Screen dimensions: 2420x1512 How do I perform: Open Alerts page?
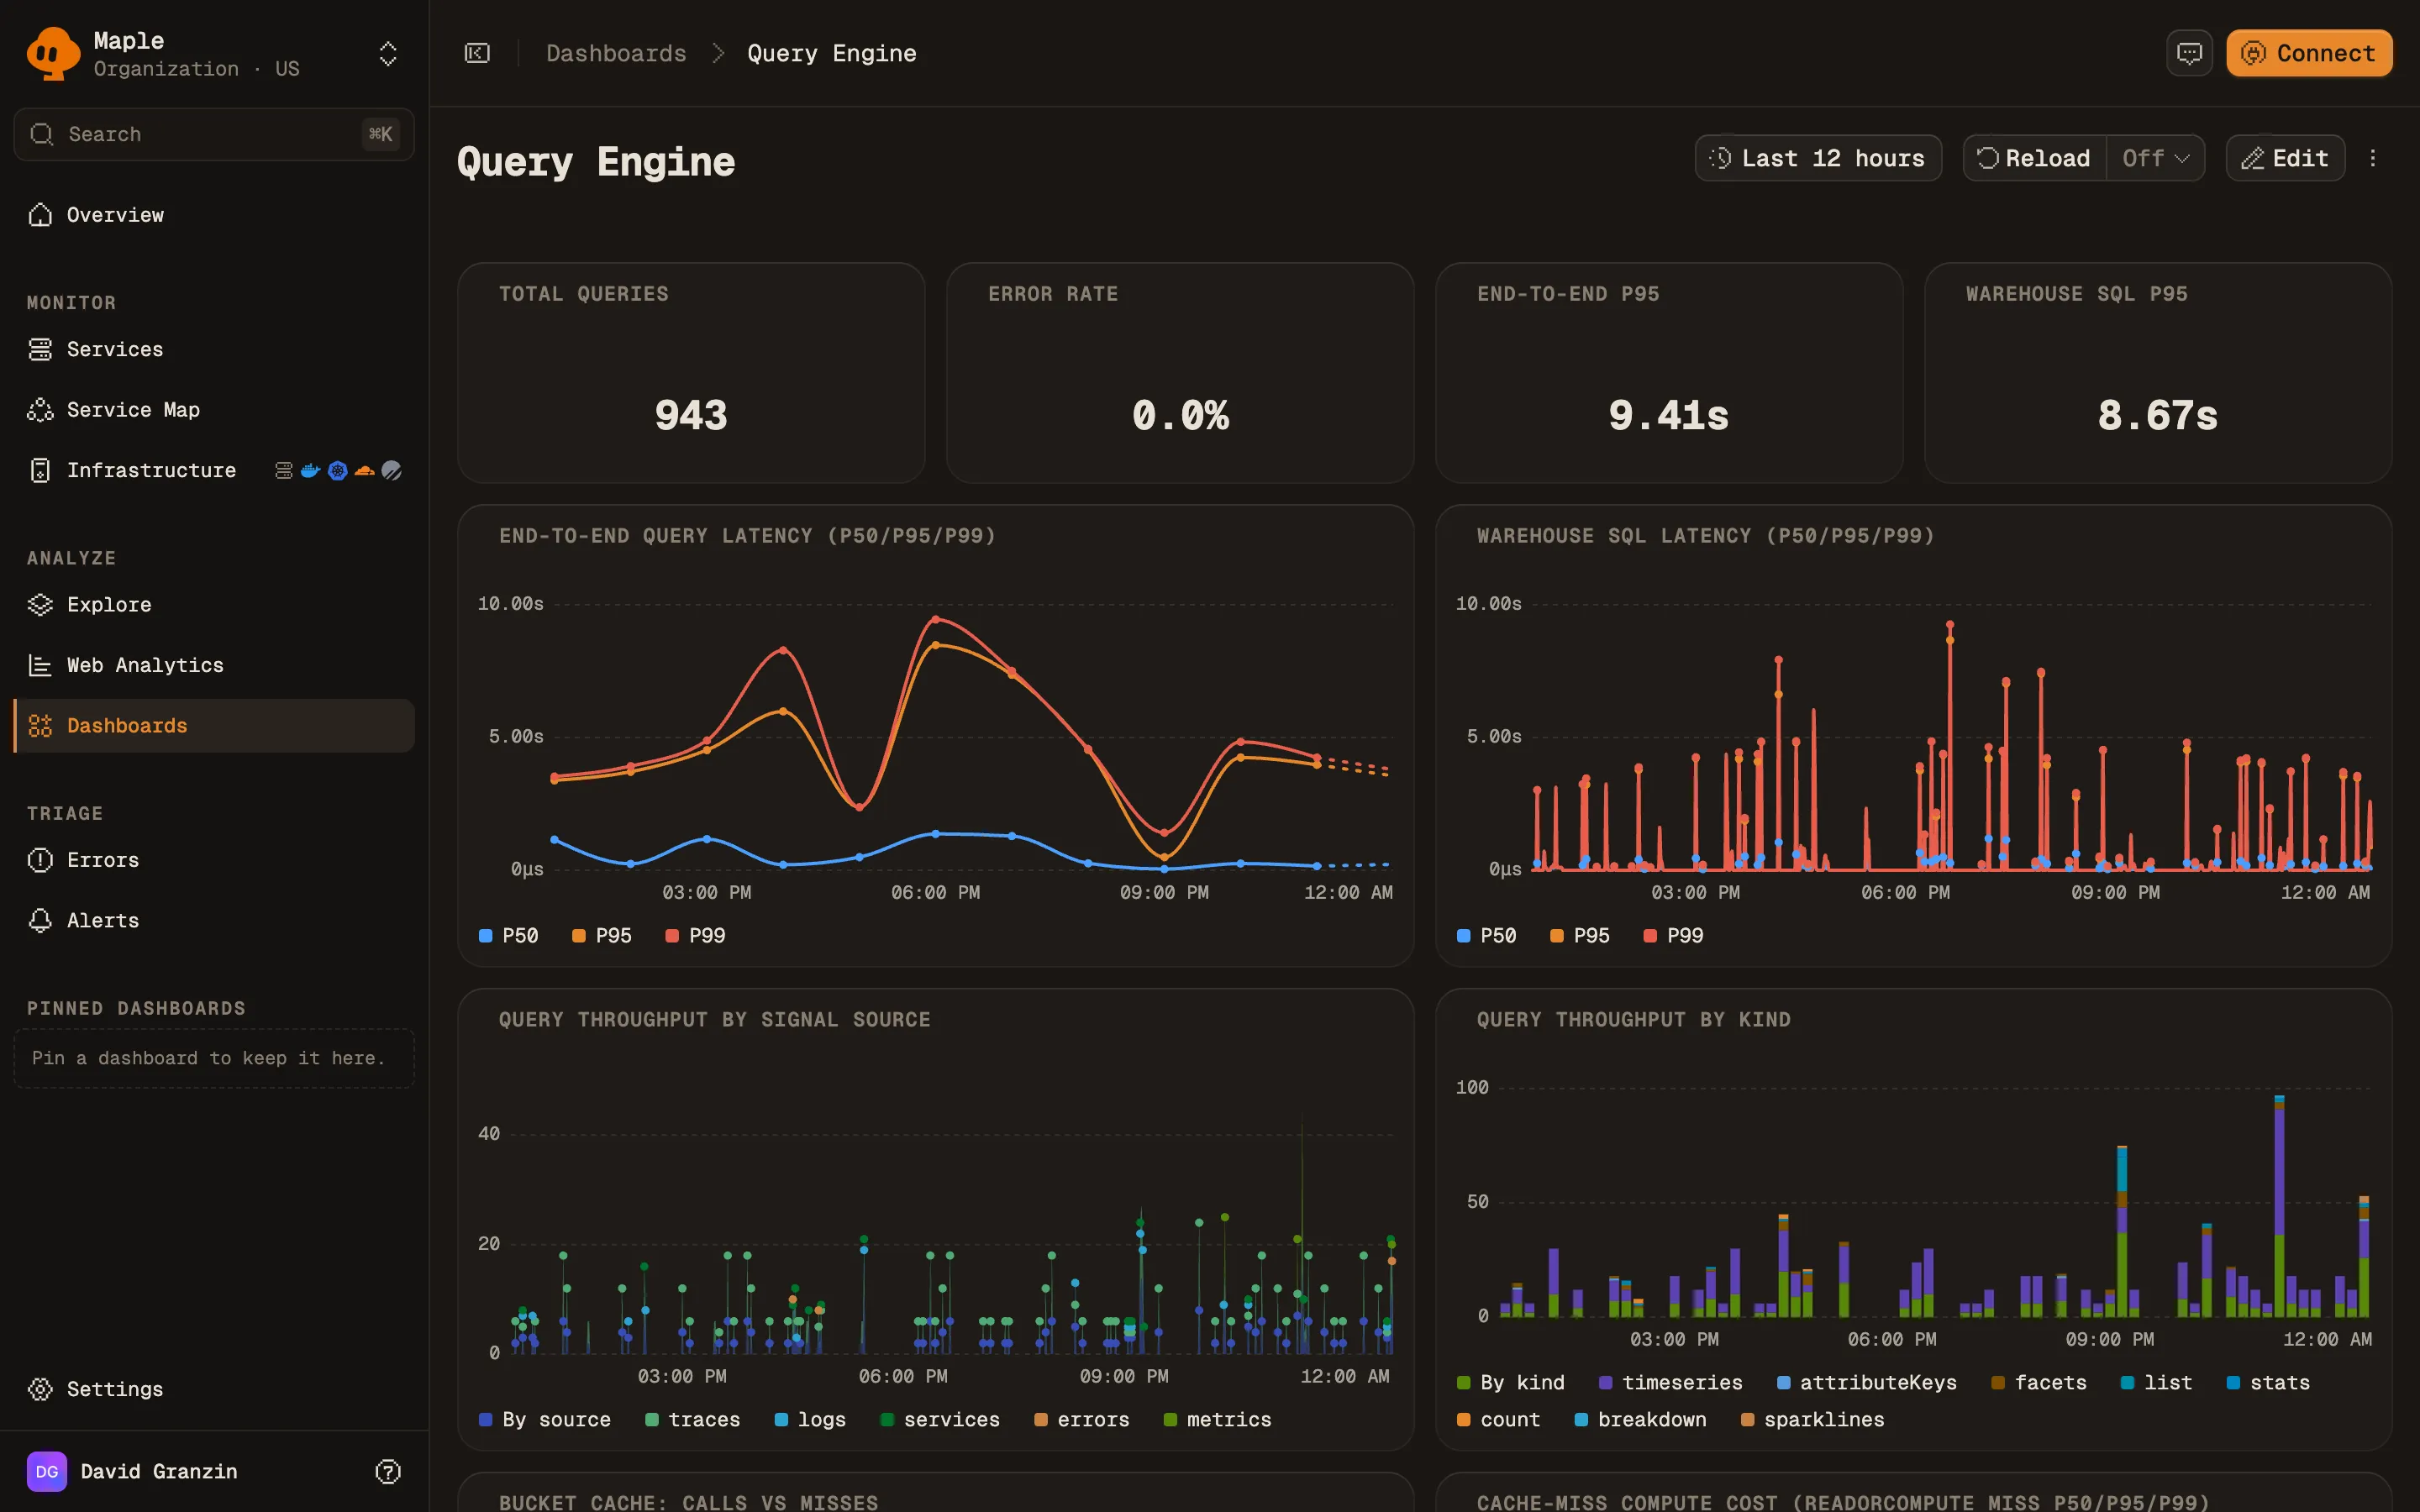tap(214, 920)
